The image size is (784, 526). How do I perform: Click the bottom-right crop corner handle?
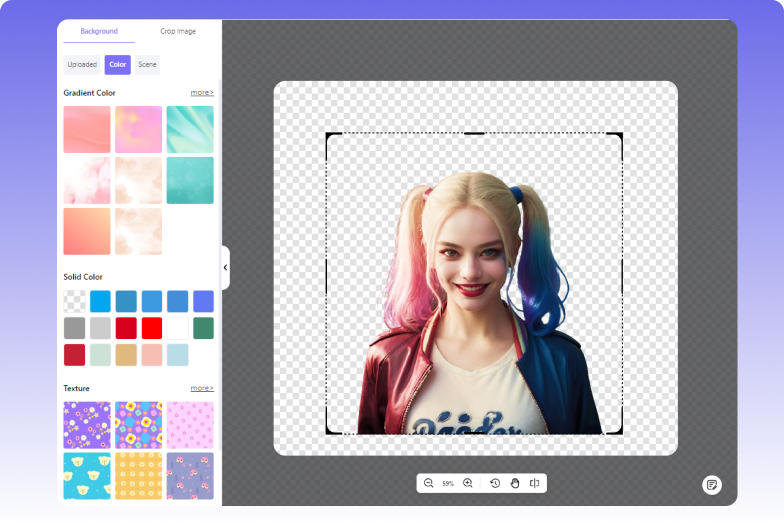[x=618, y=430]
